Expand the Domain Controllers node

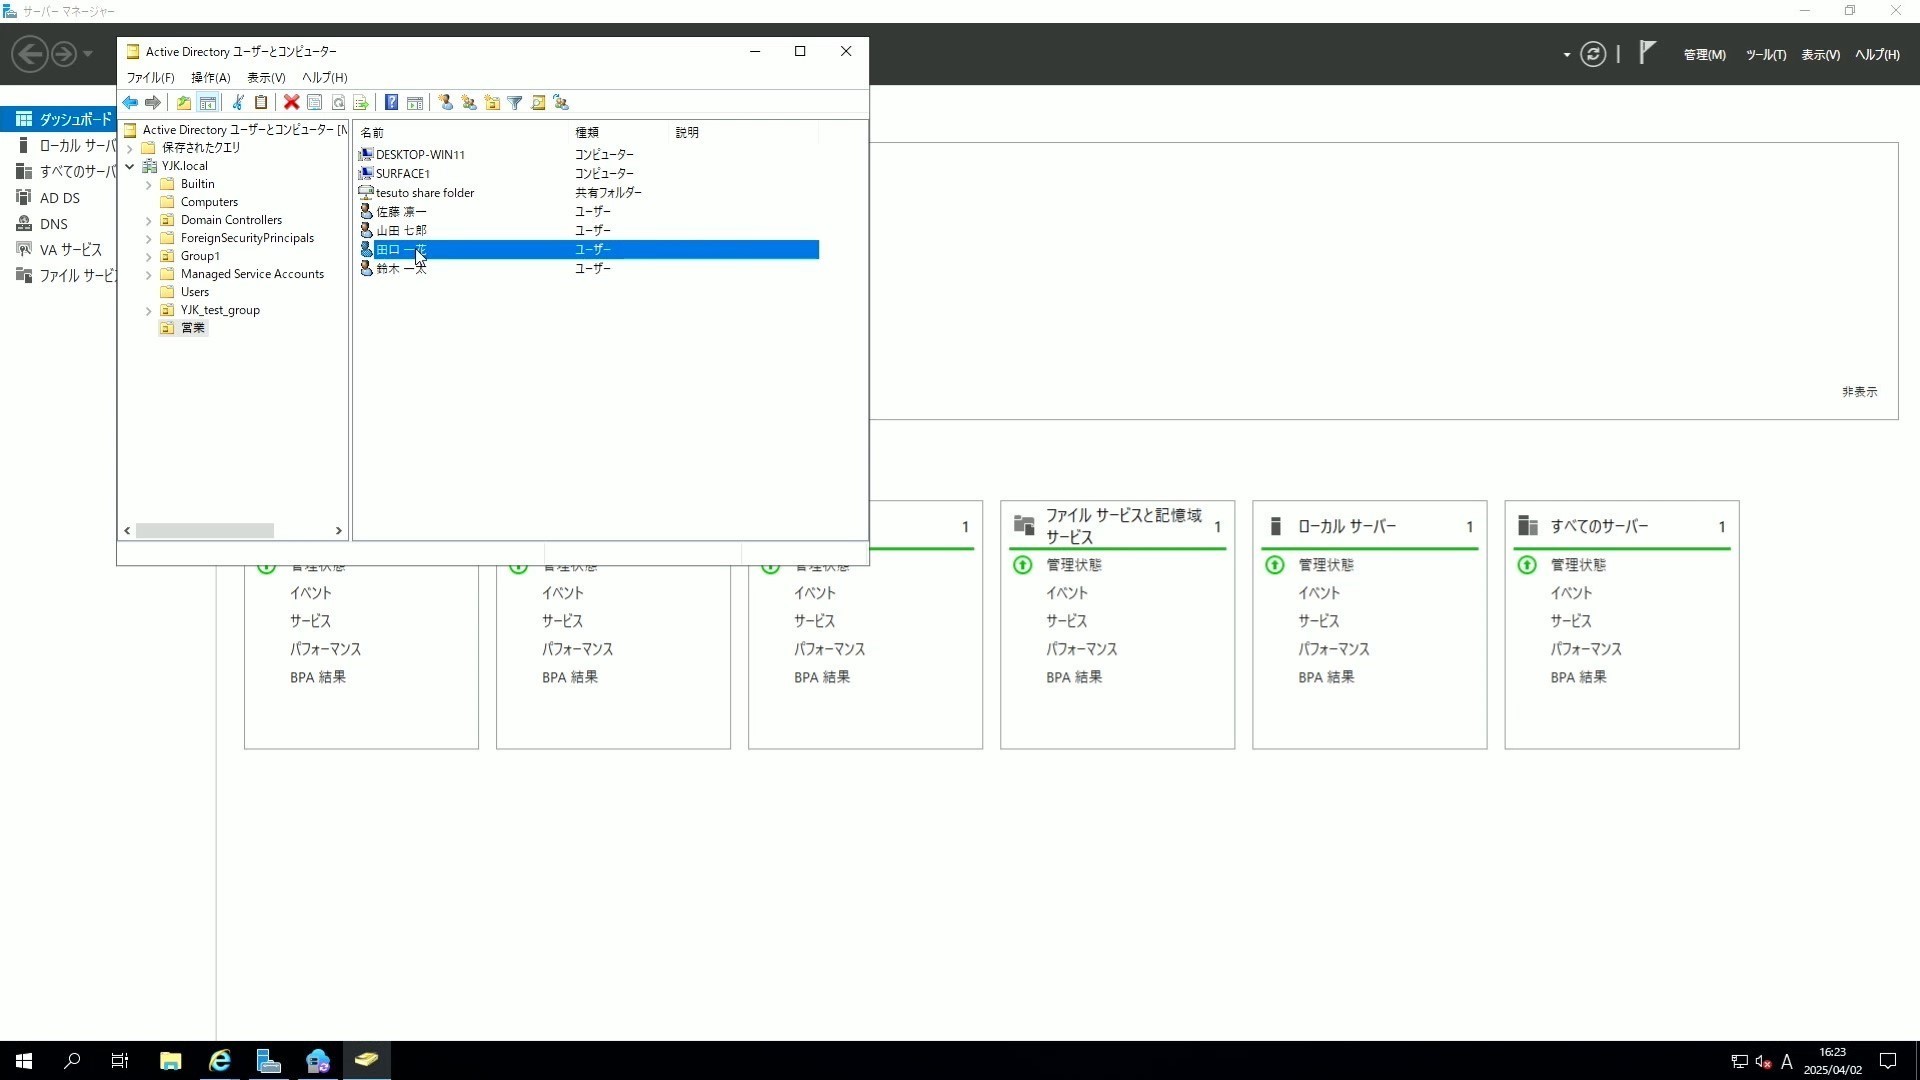149,220
